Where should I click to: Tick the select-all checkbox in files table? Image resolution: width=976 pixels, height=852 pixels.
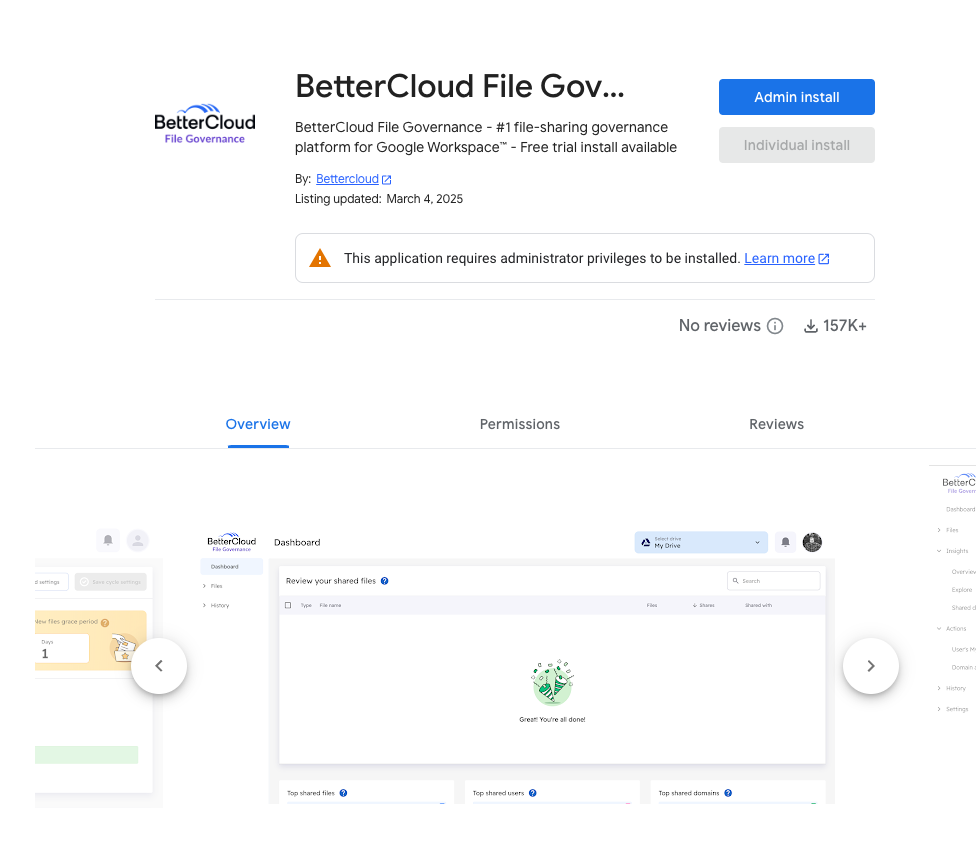click(288, 605)
